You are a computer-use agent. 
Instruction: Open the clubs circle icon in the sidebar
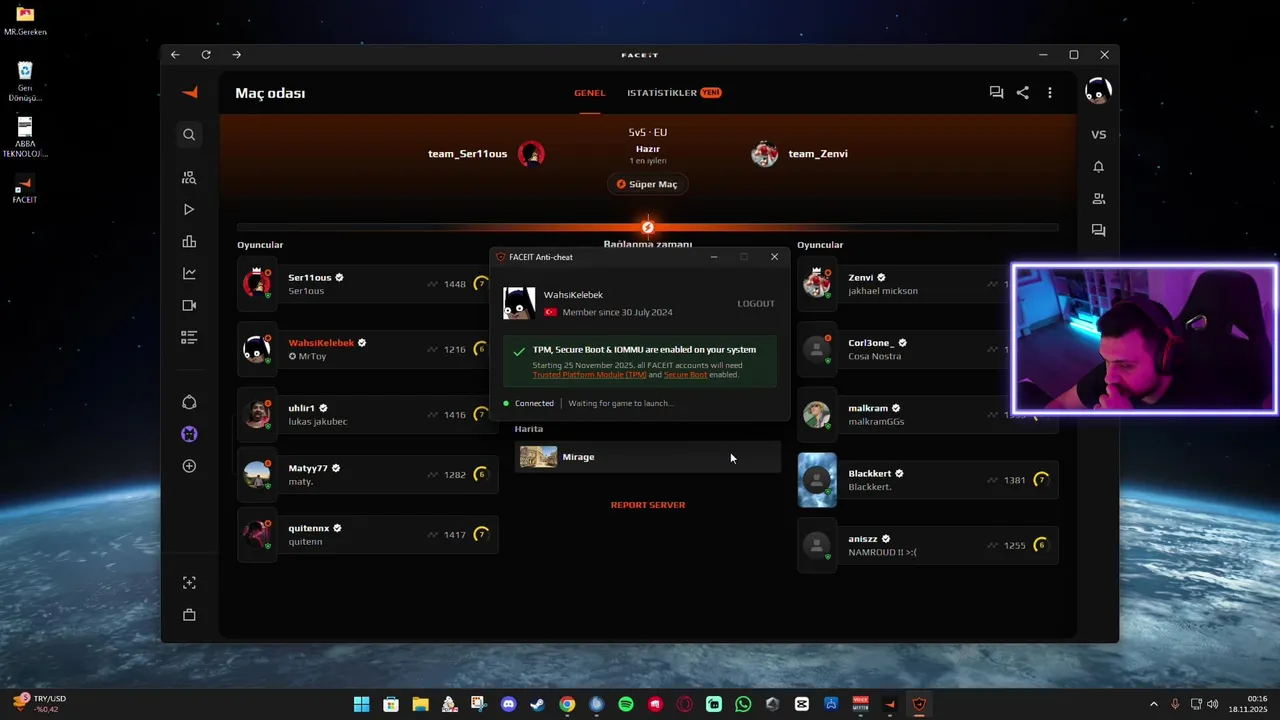[x=189, y=402]
